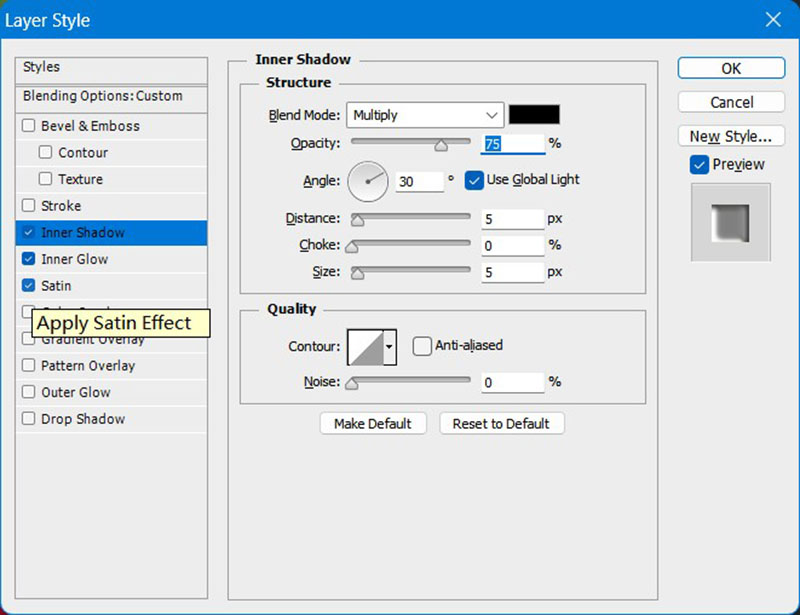Enable the Outer Glow checkbox
Screen dimensions: 800x615
tap(29, 391)
